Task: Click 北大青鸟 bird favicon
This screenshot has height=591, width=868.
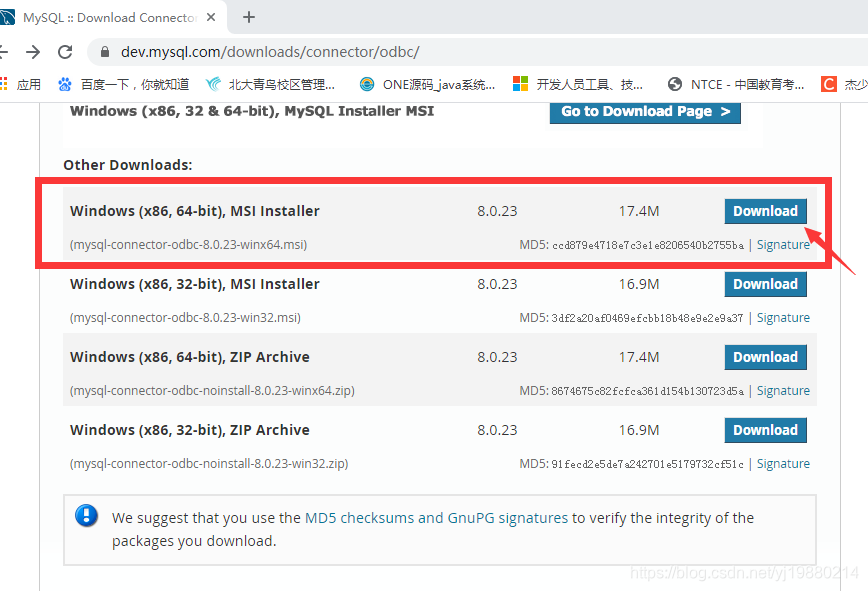Action: tap(213, 84)
